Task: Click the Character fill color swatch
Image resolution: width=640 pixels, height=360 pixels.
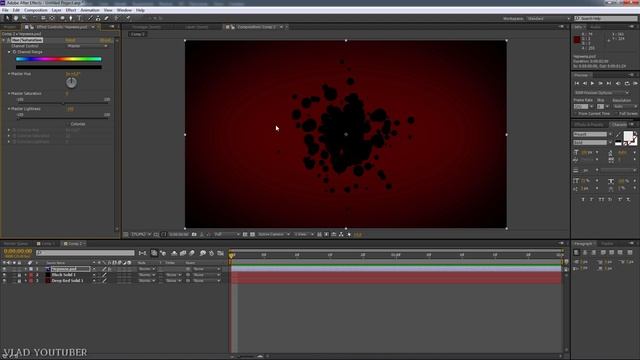Action: tap(628, 136)
